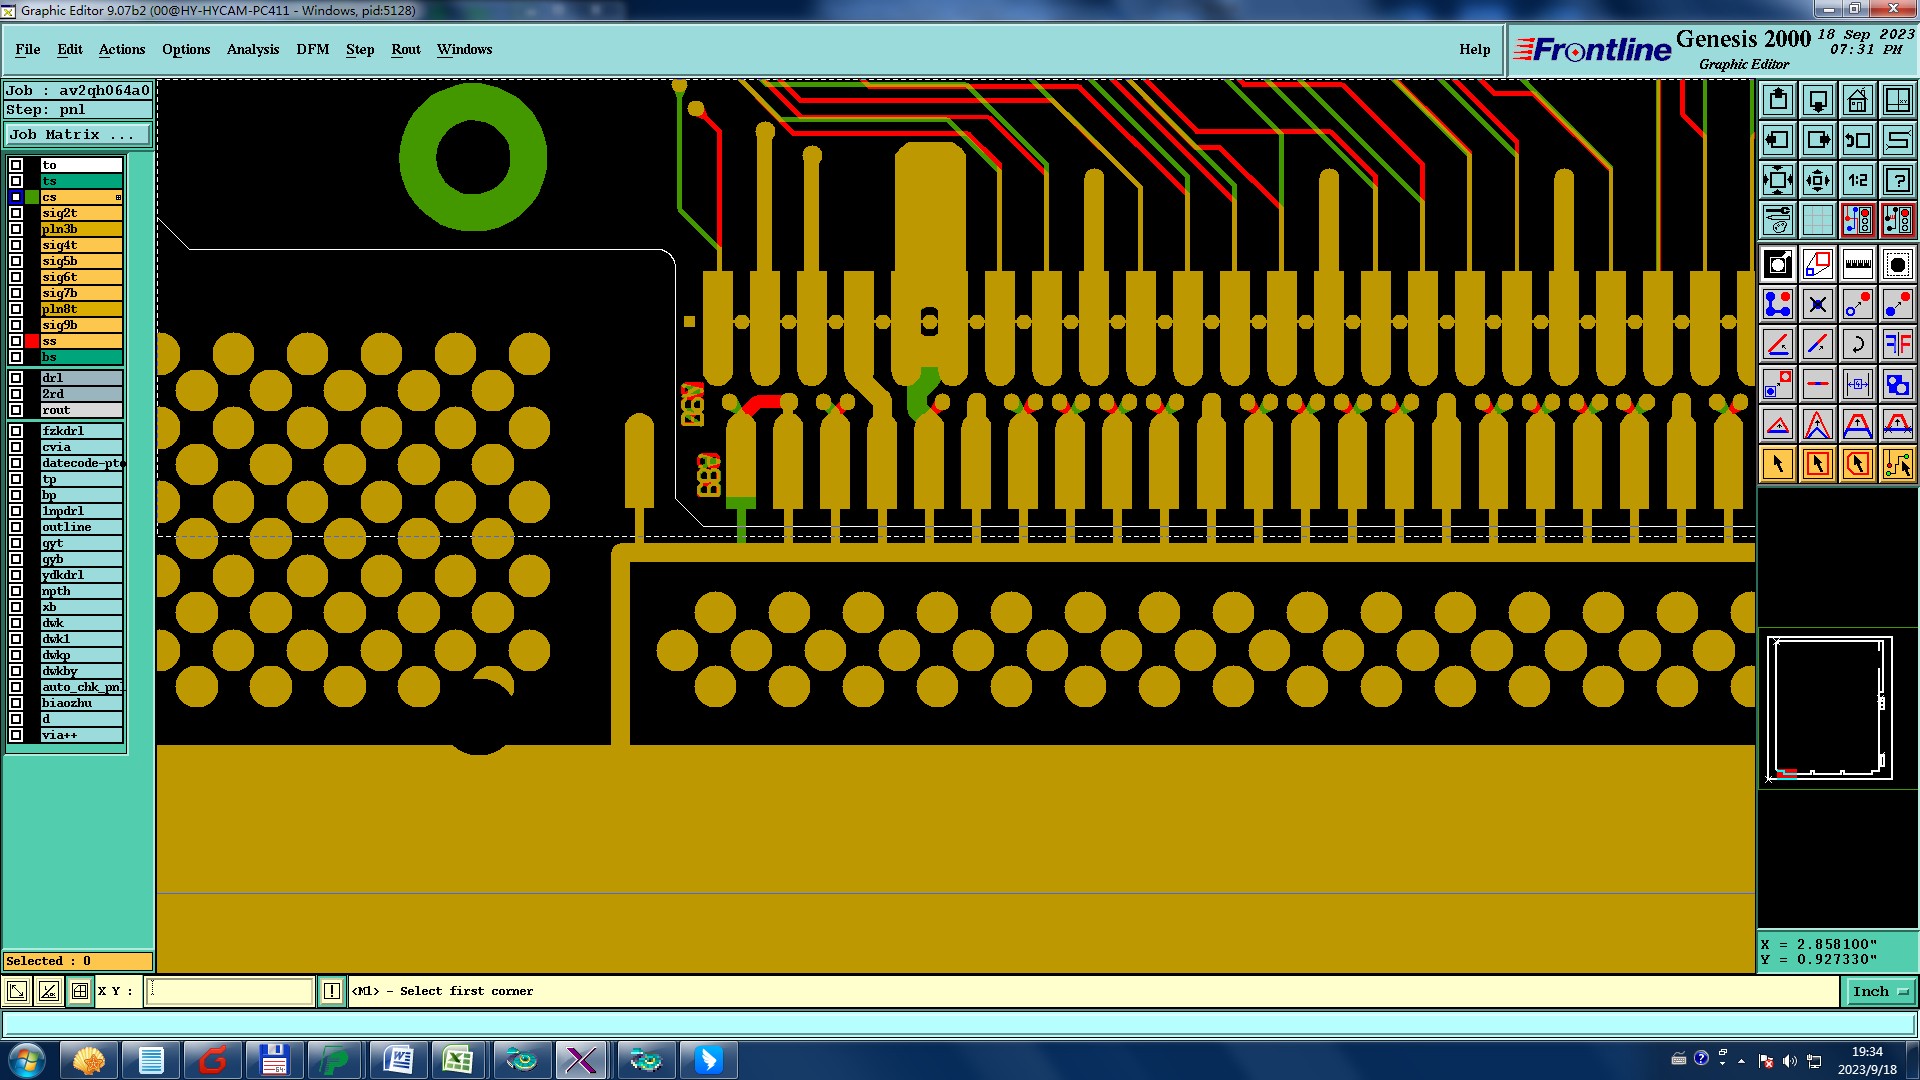Click the 1:2 zoom scale icon
This screenshot has width=1920, height=1080.
1857,180
